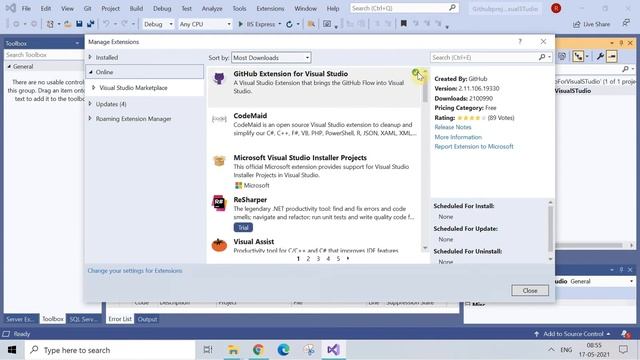Viewport: 640px width, 360px height.
Task: Open the File menu
Action: coord(26,8)
